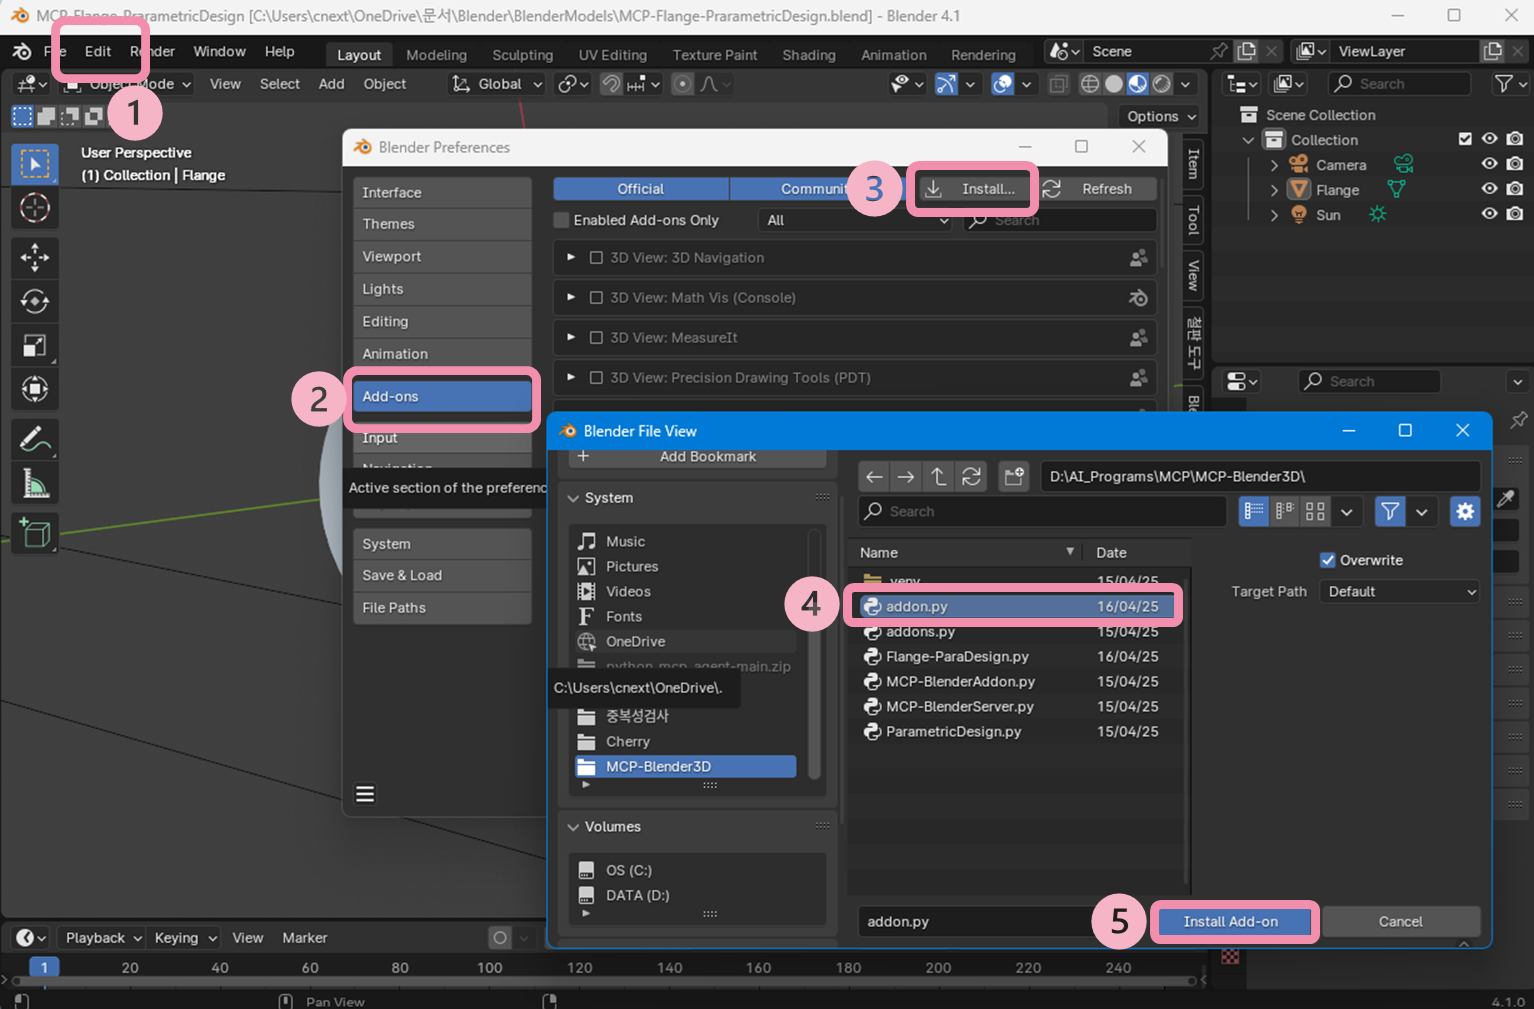Select the Cursor tool in the left toolbar
This screenshot has width=1534, height=1009.
(35, 208)
